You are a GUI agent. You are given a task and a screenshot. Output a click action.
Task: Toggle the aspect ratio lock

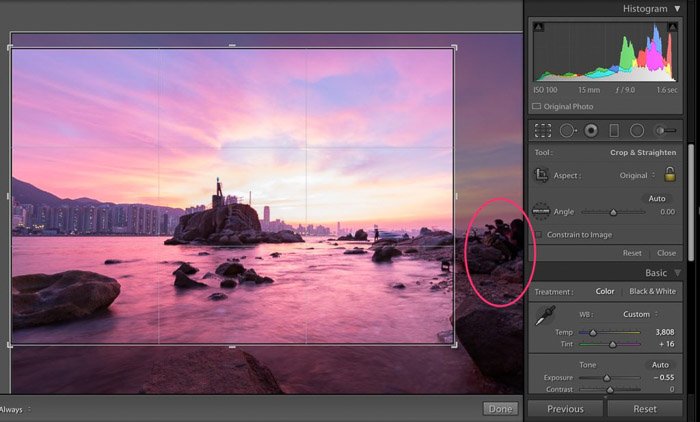point(670,175)
